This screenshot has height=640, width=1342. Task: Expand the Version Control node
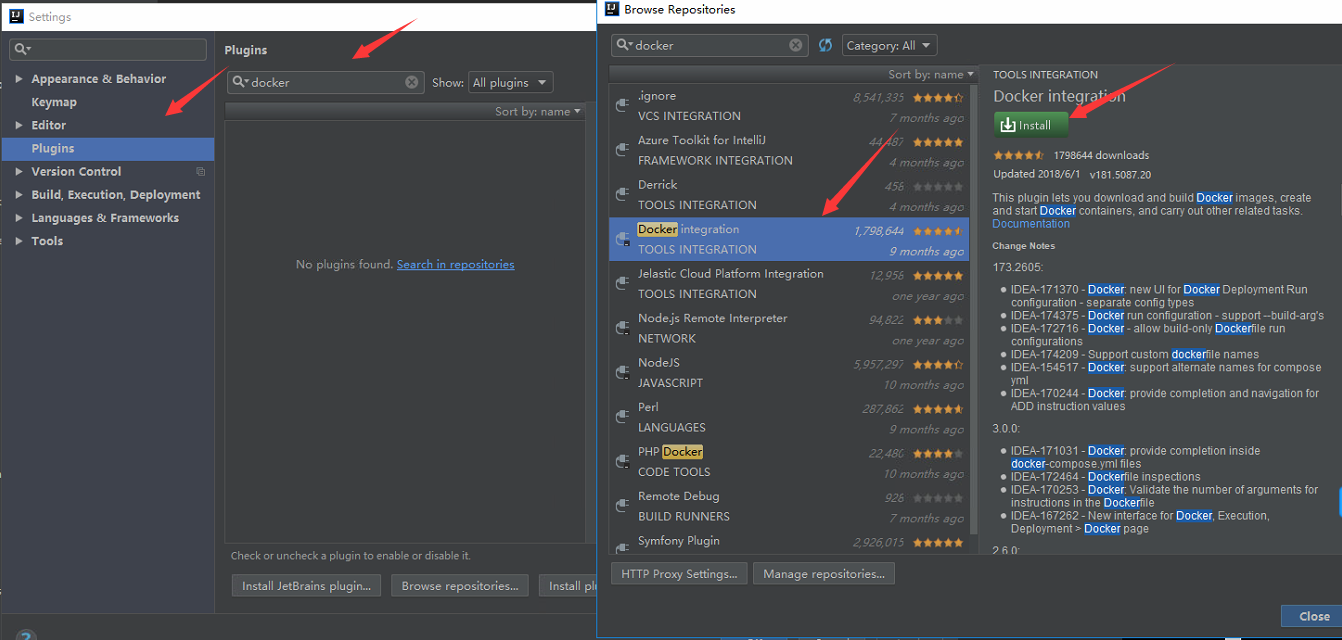(19, 172)
